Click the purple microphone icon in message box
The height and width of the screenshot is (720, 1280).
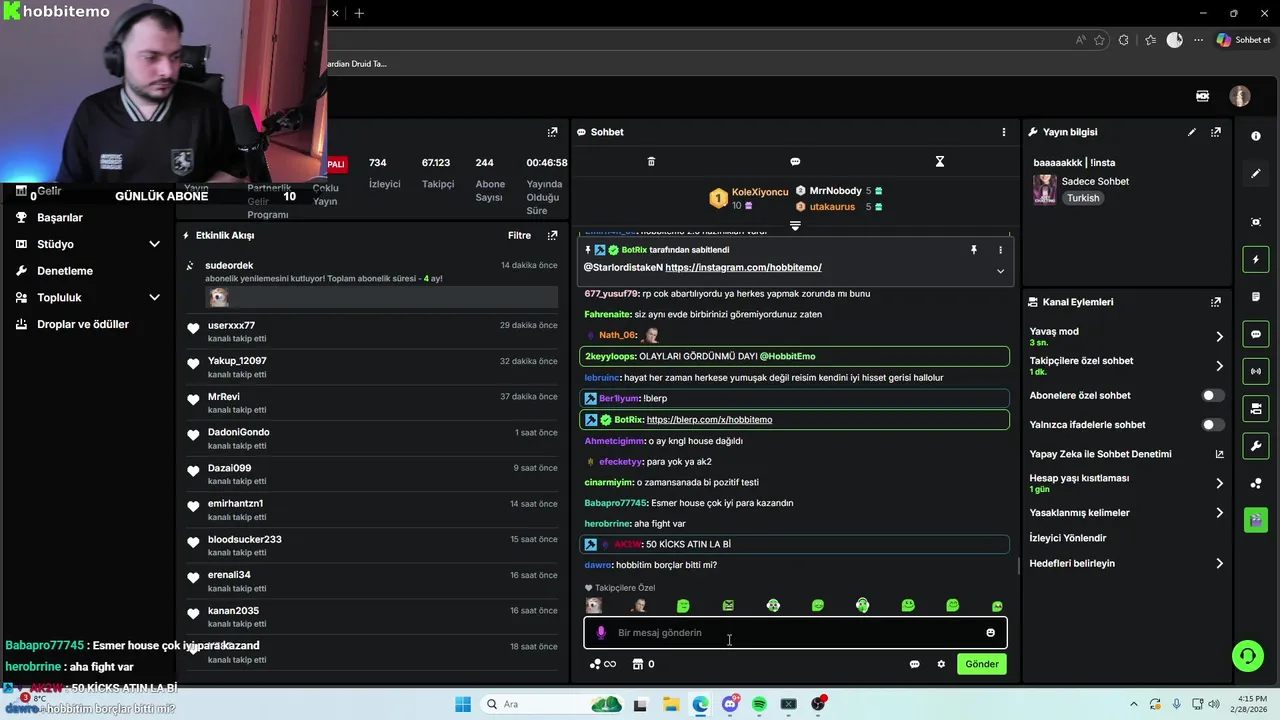click(601, 633)
